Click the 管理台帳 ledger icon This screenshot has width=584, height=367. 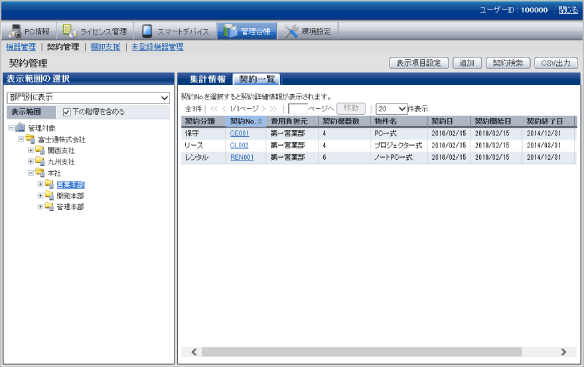(230, 31)
